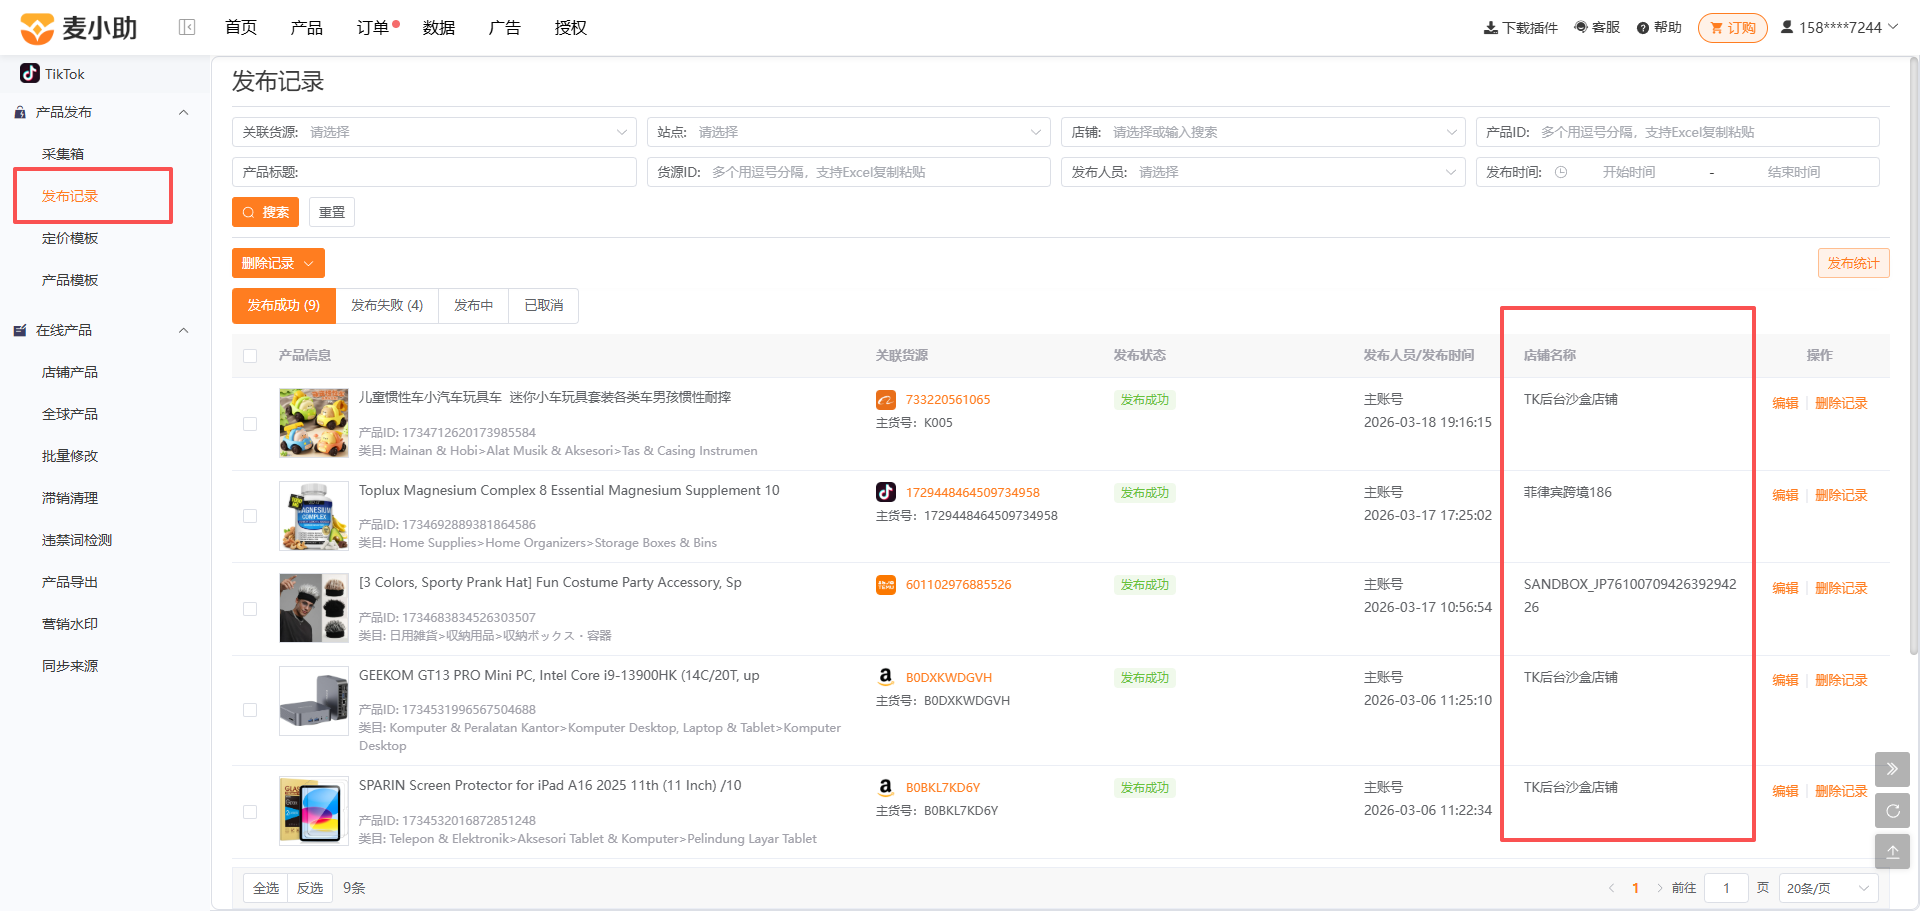Collapse the sidebar using the toggle icon
This screenshot has width=1920, height=911.
click(x=187, y=27)
